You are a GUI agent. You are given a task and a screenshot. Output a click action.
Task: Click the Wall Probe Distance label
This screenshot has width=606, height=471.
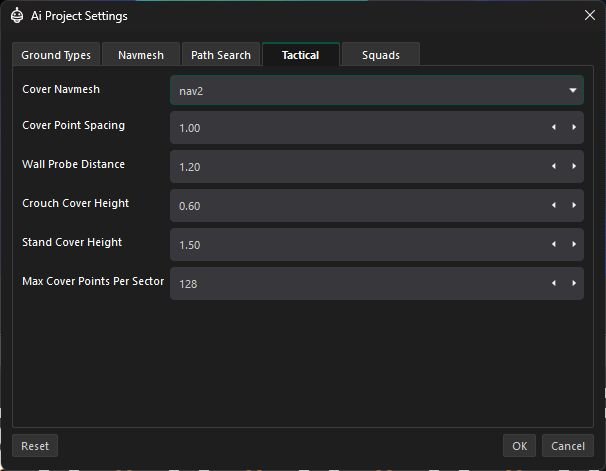pos(73,164)
